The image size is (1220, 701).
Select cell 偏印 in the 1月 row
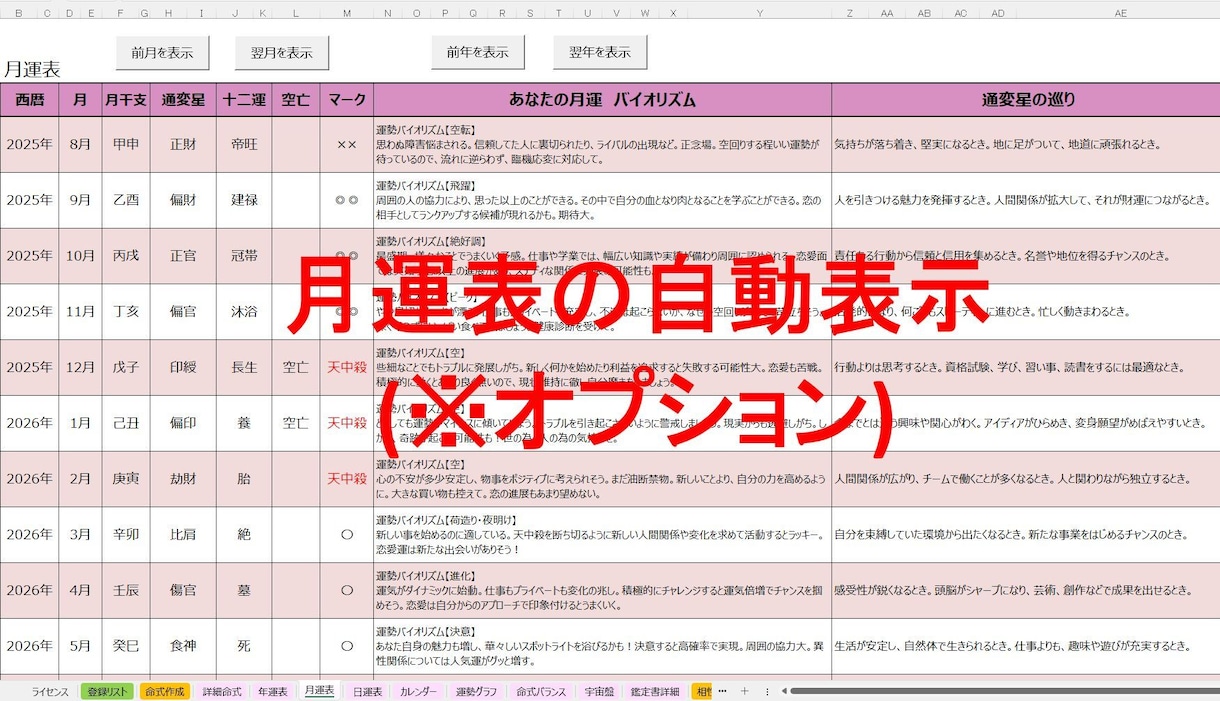point(183,423)
